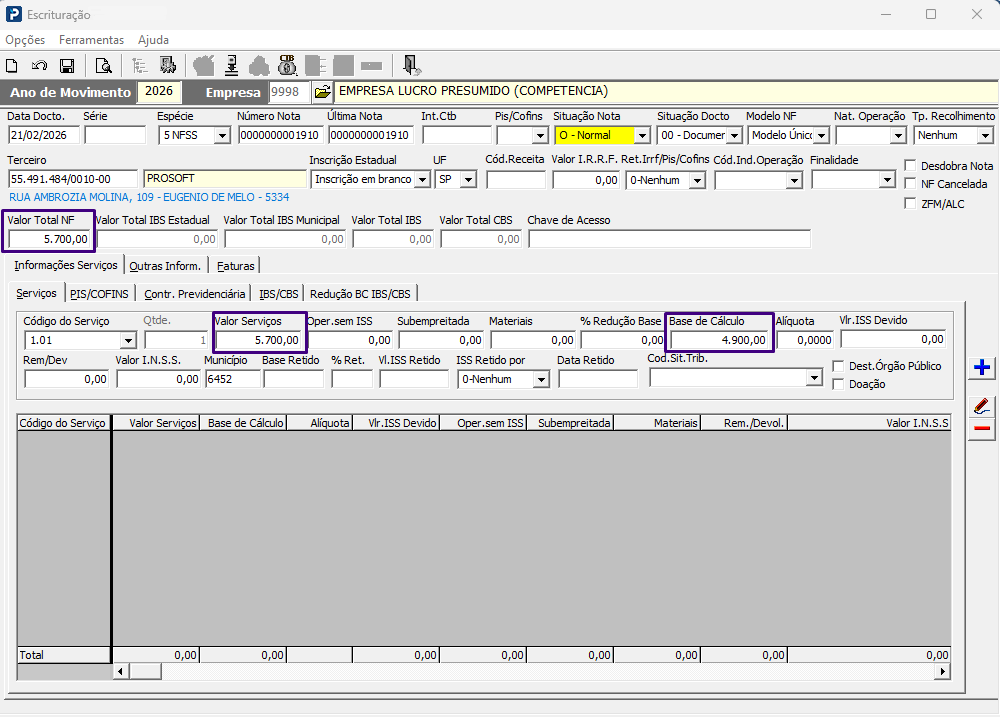This screenshot has height=717, width=1000.
Task: Open the PIS/COFINS sub-tab
Action: tap(99, 294)
